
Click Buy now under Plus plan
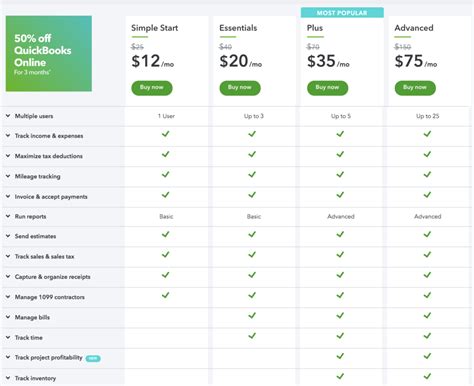click(327, 88)
